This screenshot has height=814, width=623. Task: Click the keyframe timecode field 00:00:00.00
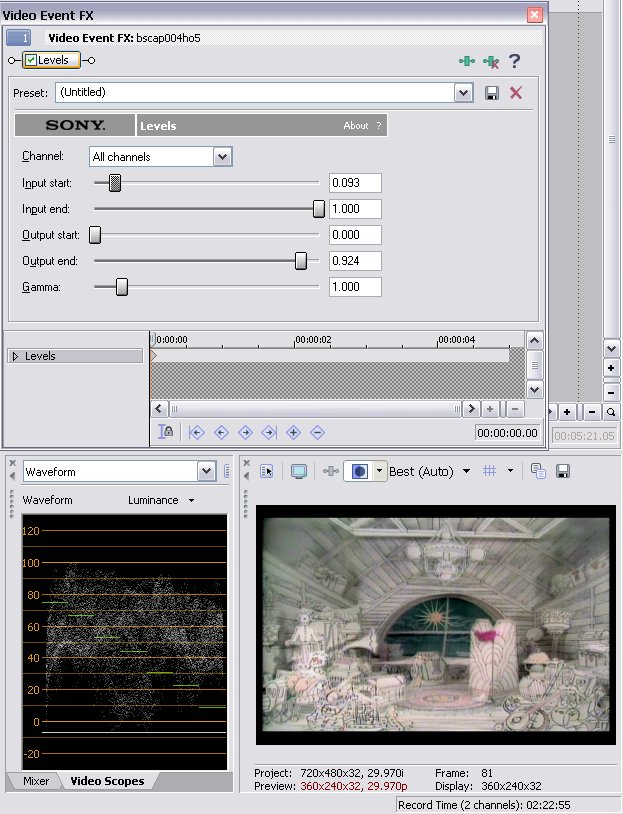[507, 433]
